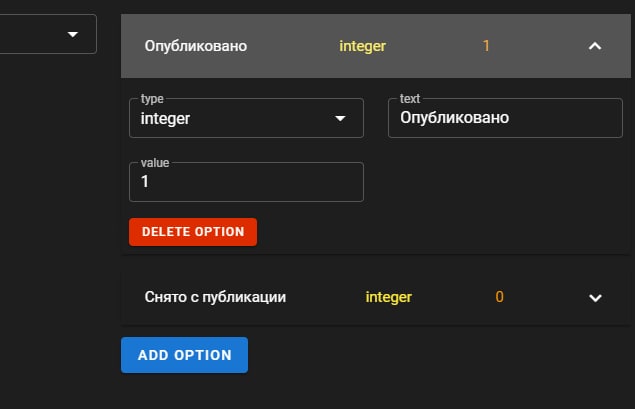Click the Снято с публикации option title
This screenshot has height=409, width=635.
point(216,298)
